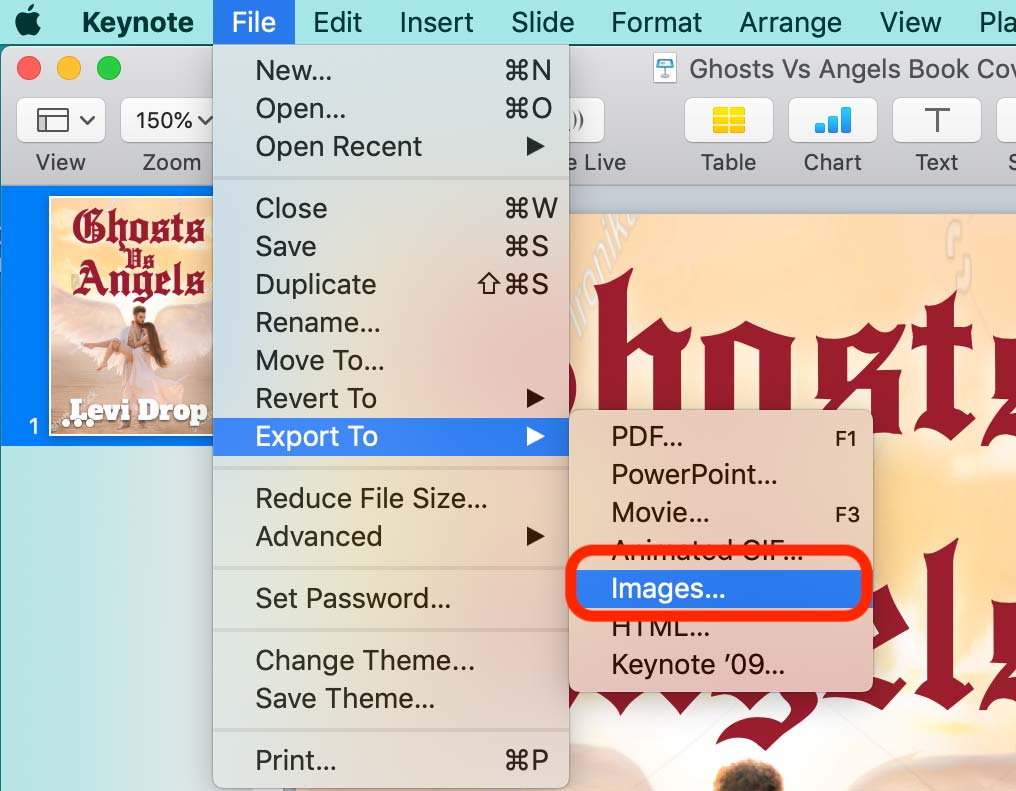Viewport: 1016px width, 791px height.
Task: Click the Table toolbar icon
Action: pyautogui.click(x=728, y=120)
